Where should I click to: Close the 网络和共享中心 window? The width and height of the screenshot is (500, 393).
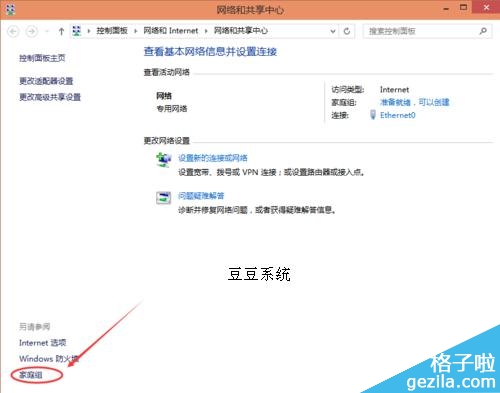[x=486, y=7]
